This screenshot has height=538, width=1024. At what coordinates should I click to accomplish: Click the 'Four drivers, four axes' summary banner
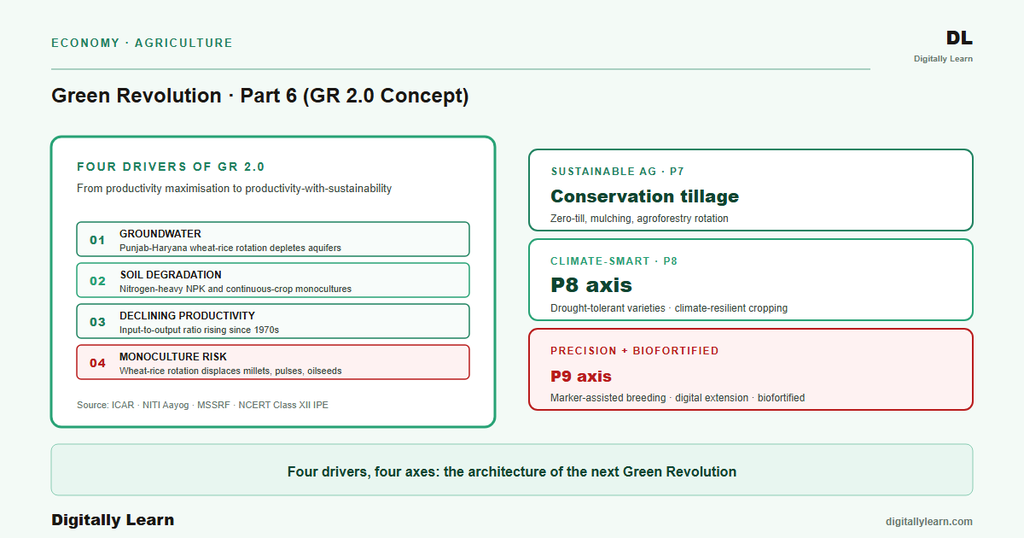point(512,470)
